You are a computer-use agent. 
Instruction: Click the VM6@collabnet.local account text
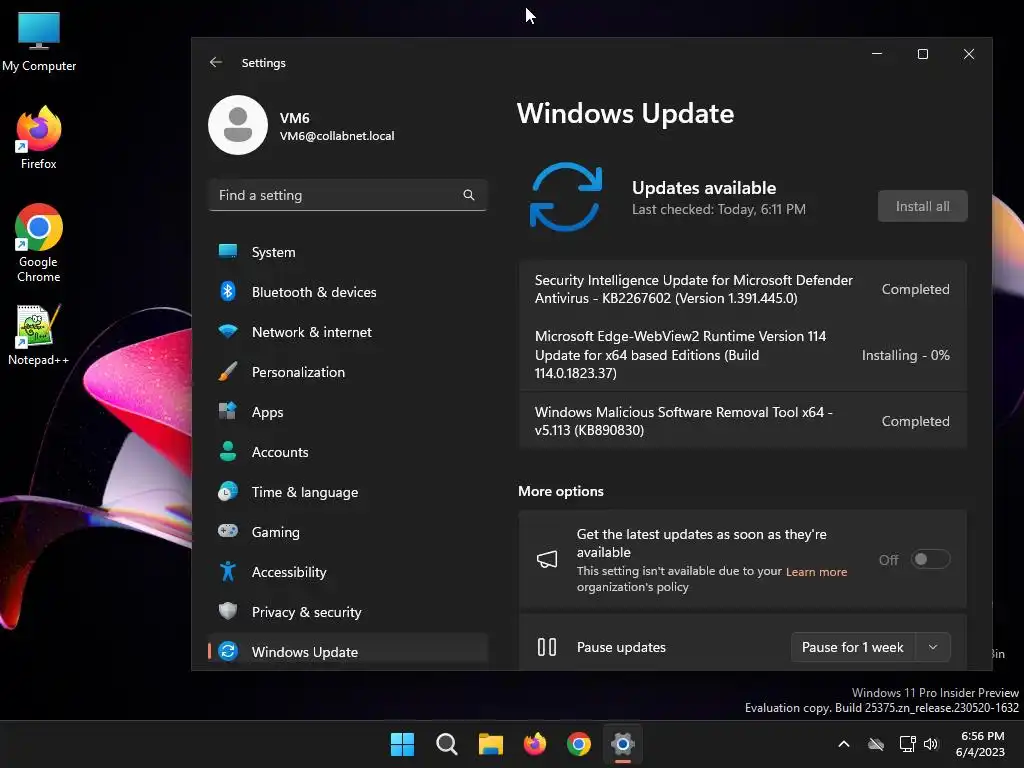(337, 136)
